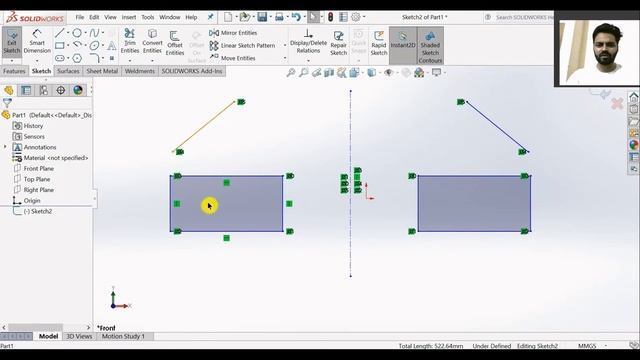Click the Rebuild traffic light icon
Image resolution: width=640 pixels, height=360 pixels.
point(330,17)
